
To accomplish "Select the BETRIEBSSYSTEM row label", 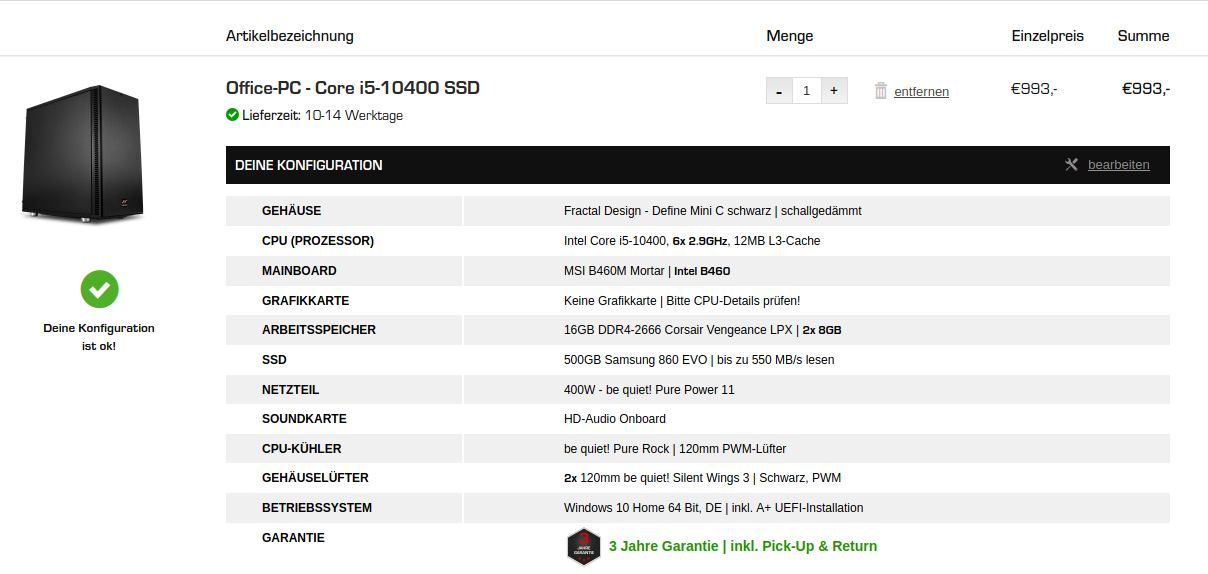I will pyautogui.click(x=317, y=507).
